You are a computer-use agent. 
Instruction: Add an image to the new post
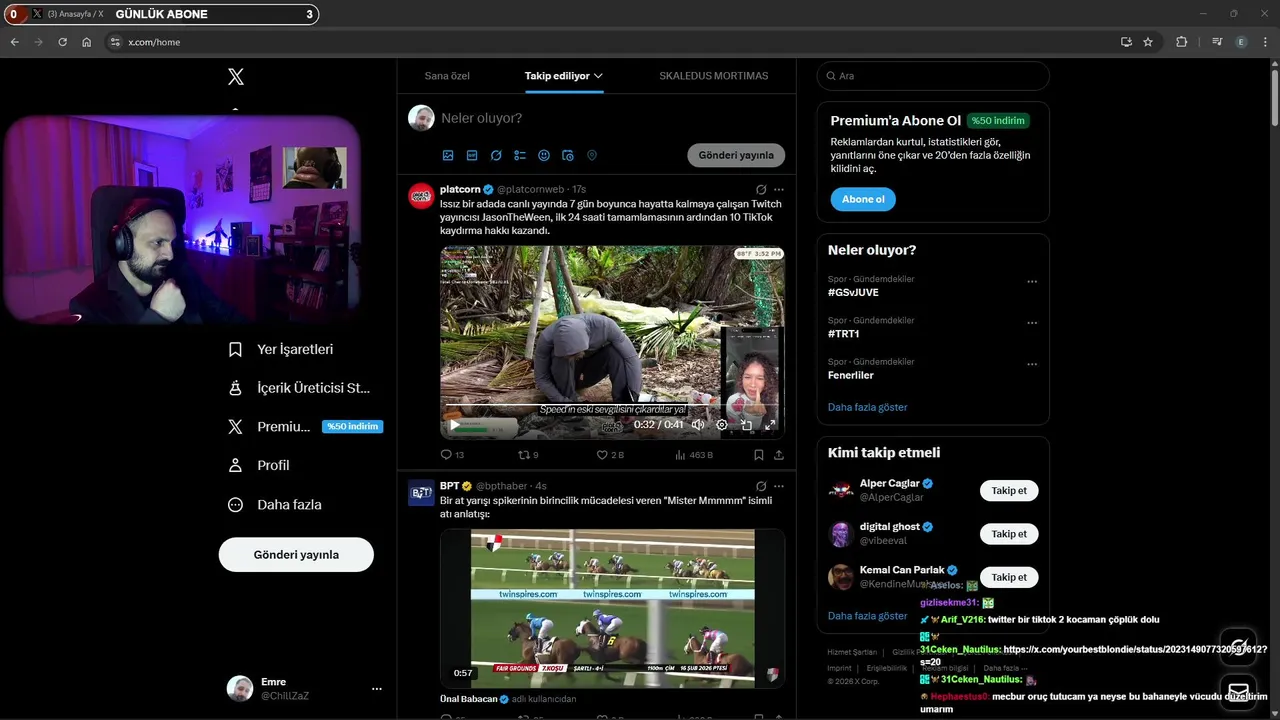point(448,155)
